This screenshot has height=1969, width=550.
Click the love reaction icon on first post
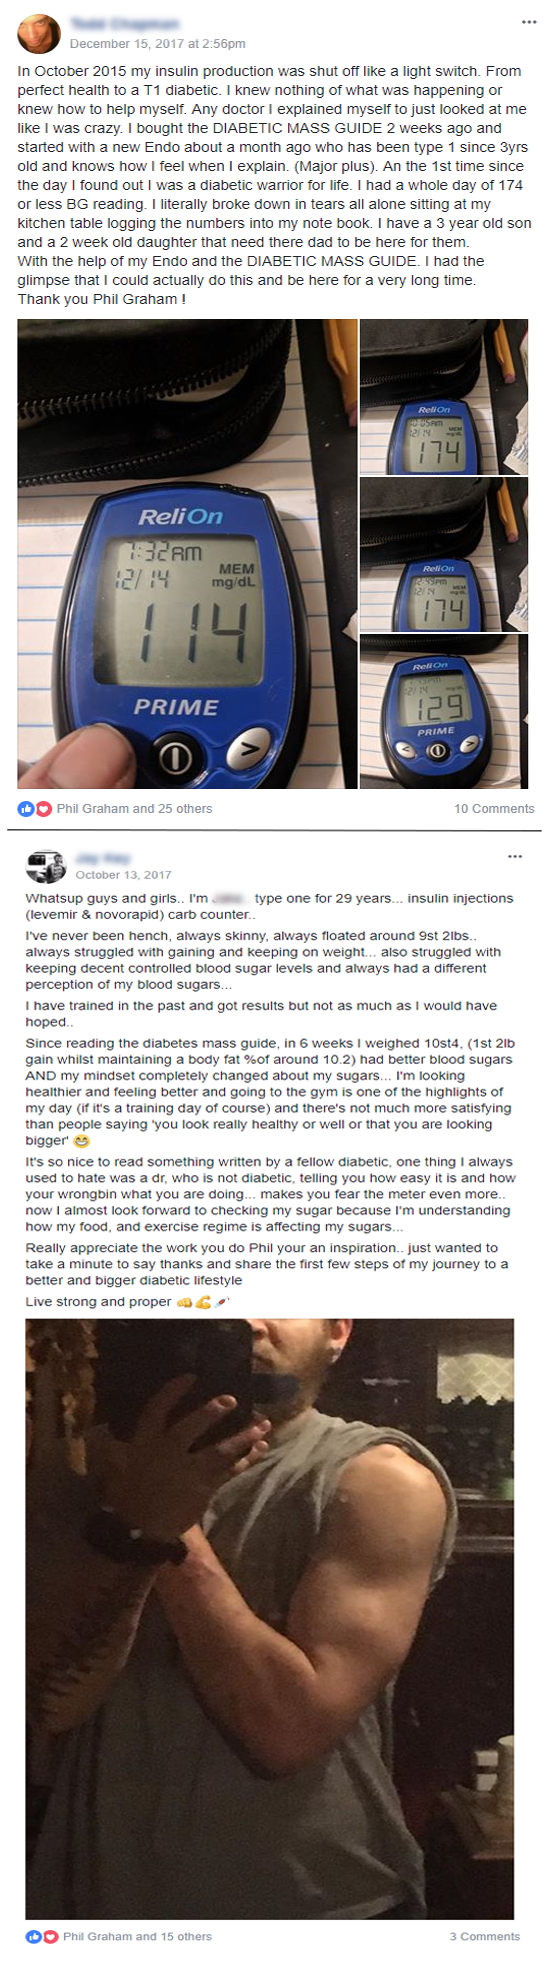43,808
